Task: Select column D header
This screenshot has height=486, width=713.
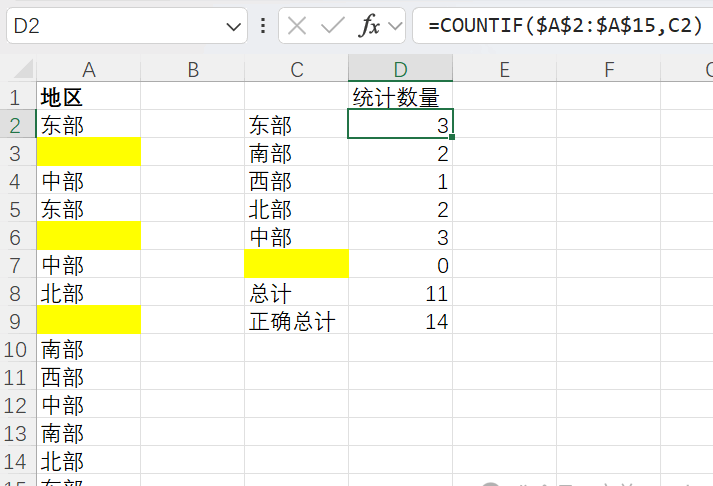Action: (401, 70)
